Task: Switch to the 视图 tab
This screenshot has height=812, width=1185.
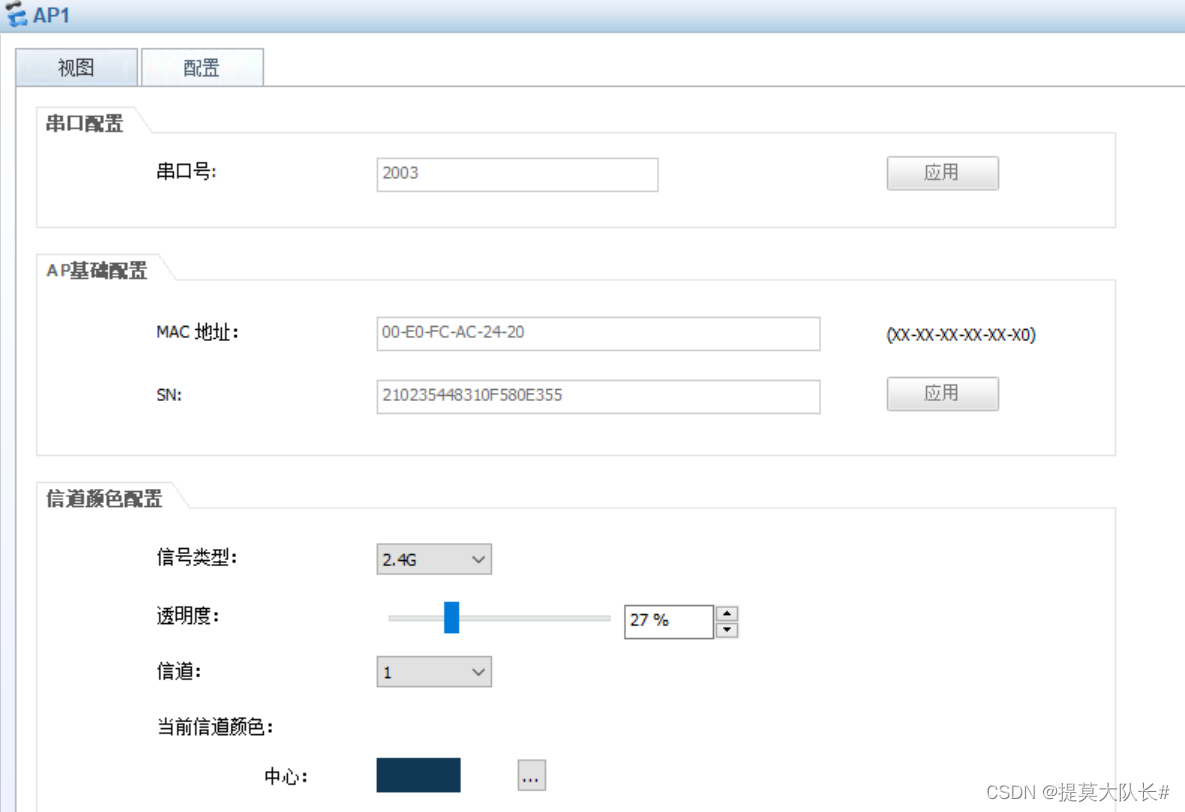Action: point(75,66)
